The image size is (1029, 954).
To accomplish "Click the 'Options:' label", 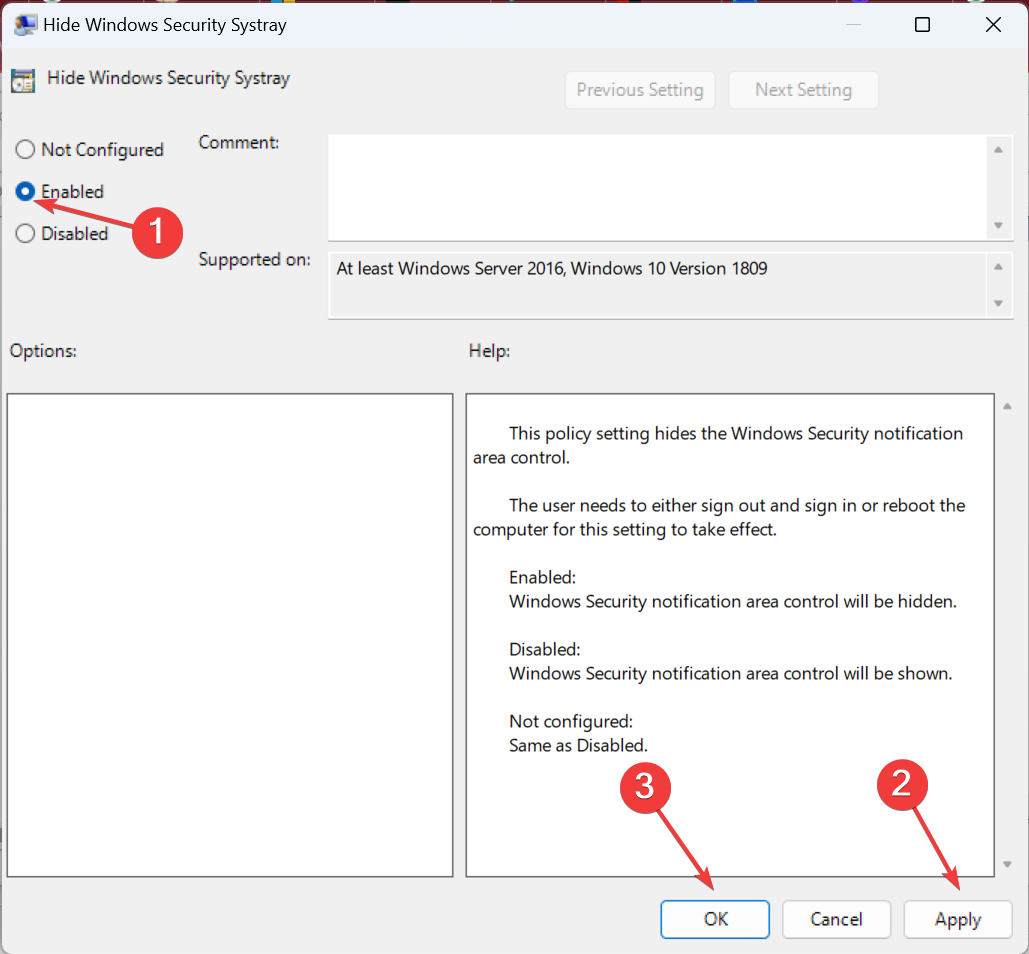I will click(43, 350).
